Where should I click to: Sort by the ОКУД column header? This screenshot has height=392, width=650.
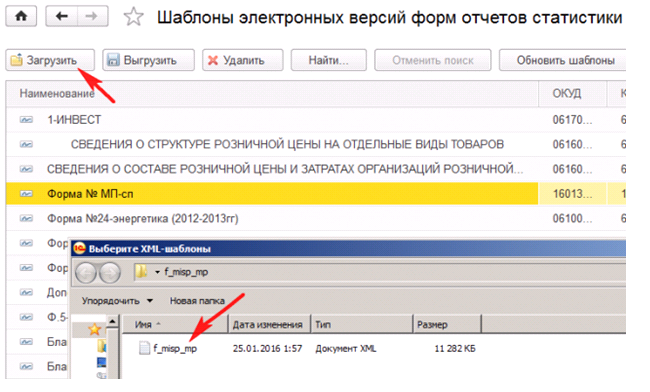coord(572,94)
